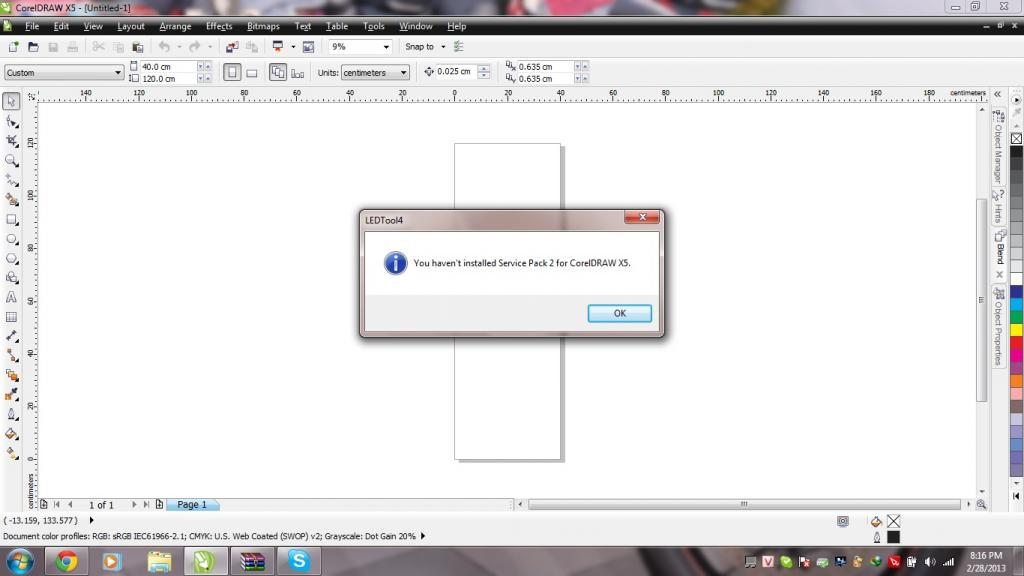Open Application Launcher icon

(x=278, y=47)
